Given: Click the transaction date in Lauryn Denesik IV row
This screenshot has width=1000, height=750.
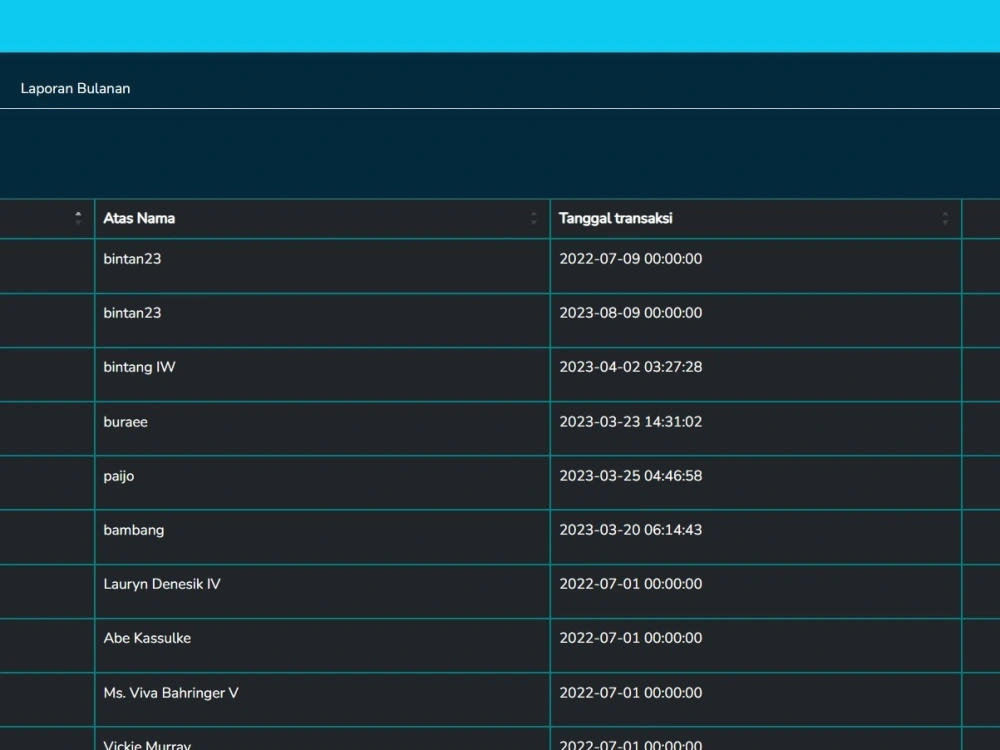Looking at the screenshot, I should tap(631, 584).
